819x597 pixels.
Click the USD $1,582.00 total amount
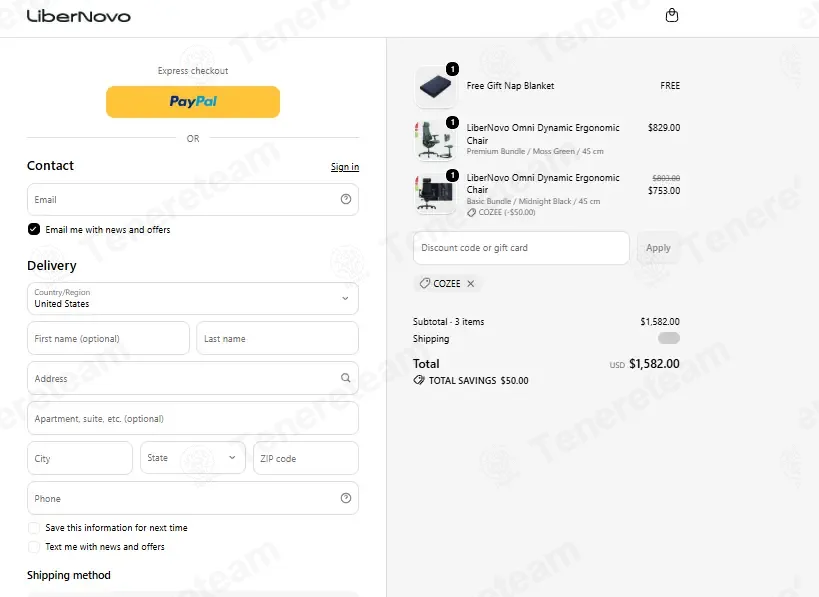pos(645,364)
